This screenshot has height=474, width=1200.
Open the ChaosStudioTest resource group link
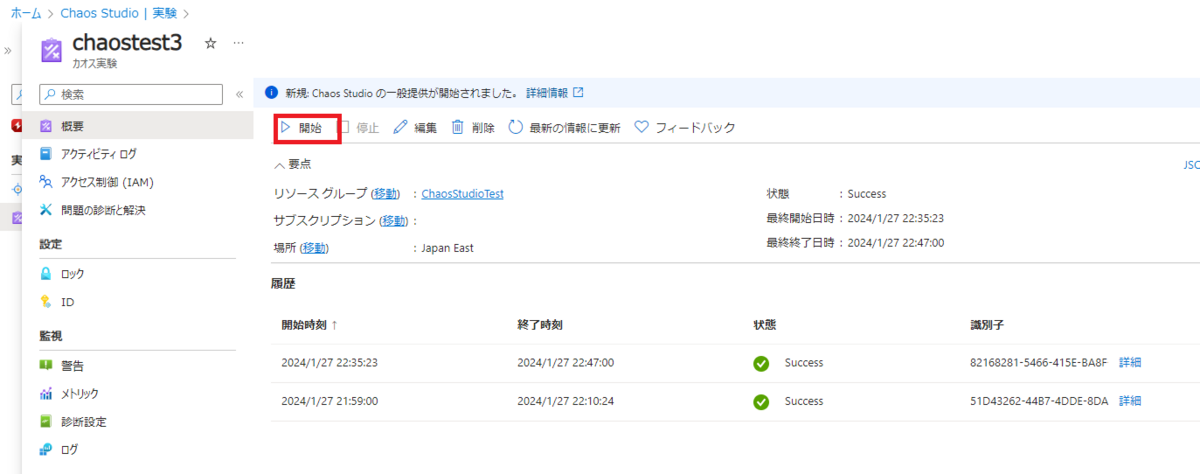(462, 194)
